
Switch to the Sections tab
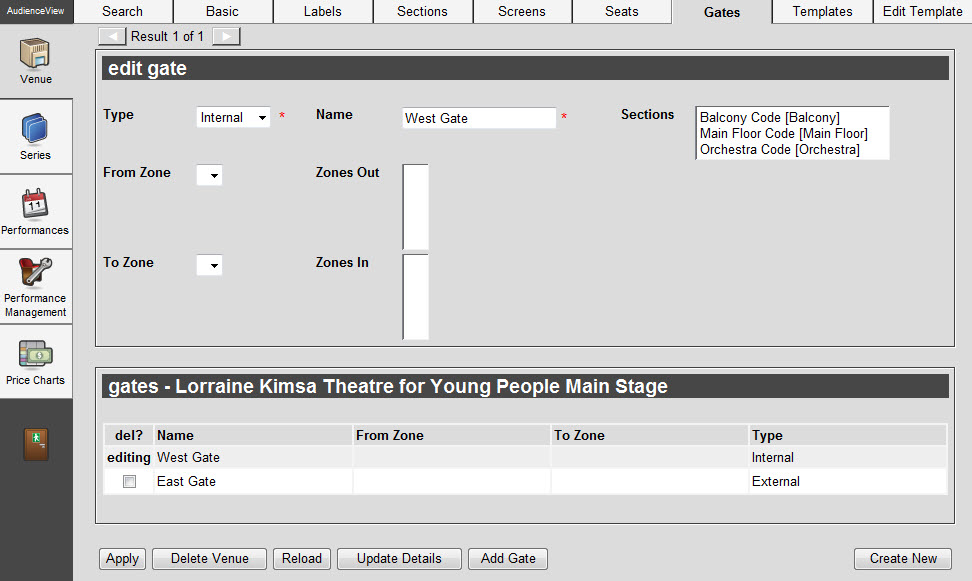tap(422, 12)
